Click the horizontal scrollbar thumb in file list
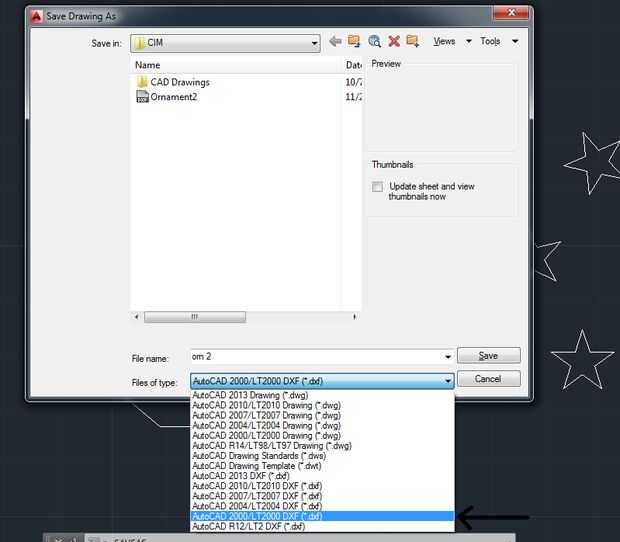The width and height of the screenshot is (620, 542). [x=195, y=317]
